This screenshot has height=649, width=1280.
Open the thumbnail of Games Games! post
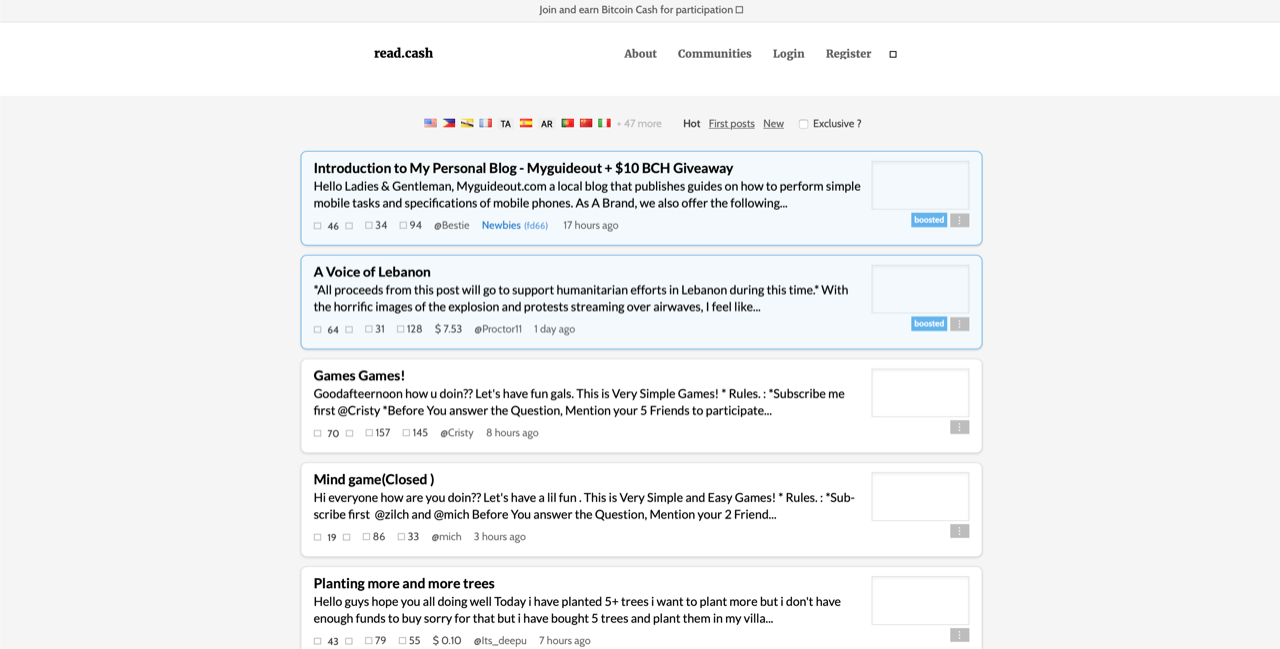[920, 393]
